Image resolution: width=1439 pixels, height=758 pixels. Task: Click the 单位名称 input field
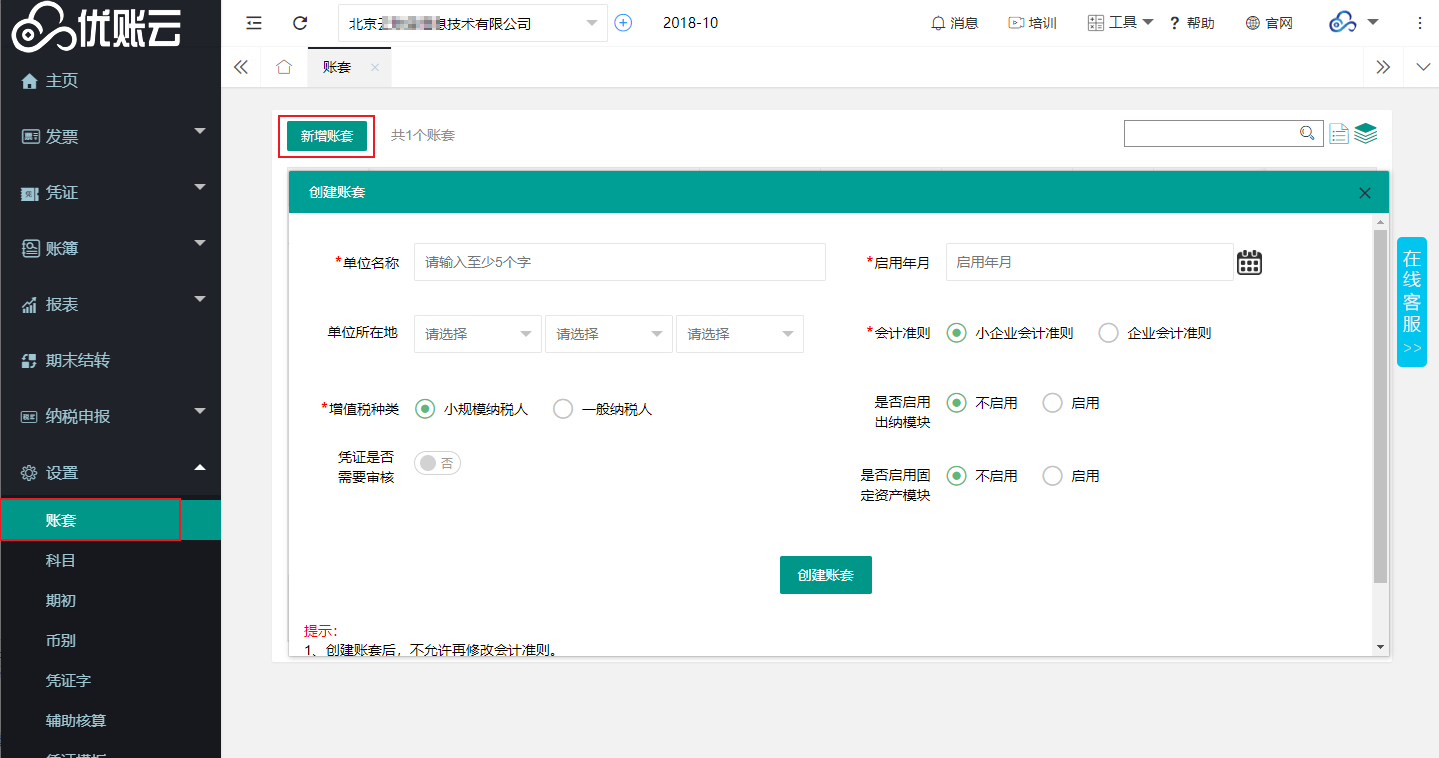click(620, 262)
